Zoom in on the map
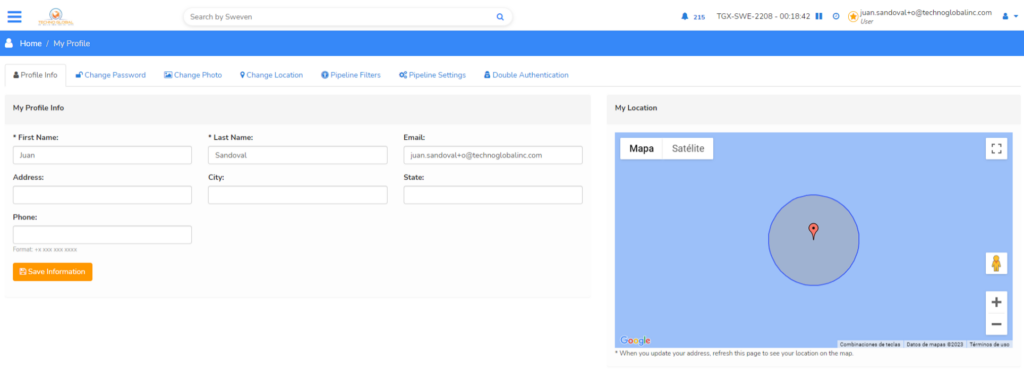Image resolution: width=1024 pixels, height=386 pixels. coord(996,302)
